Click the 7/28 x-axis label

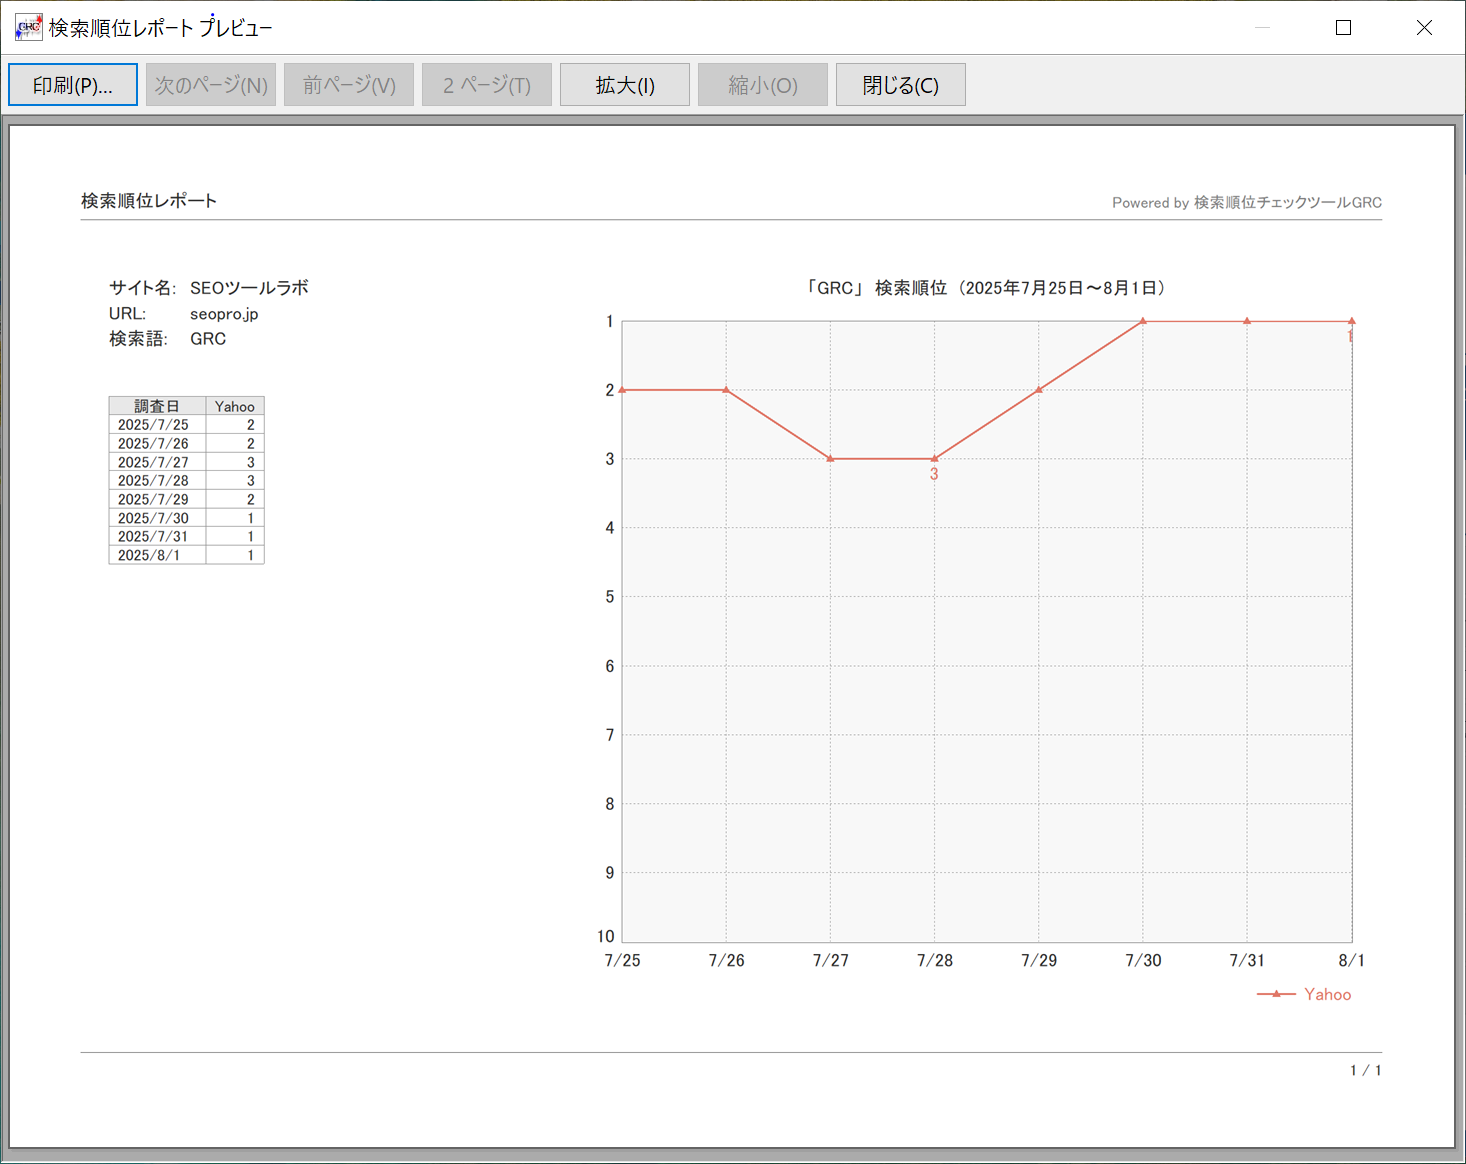coord(935,960)
